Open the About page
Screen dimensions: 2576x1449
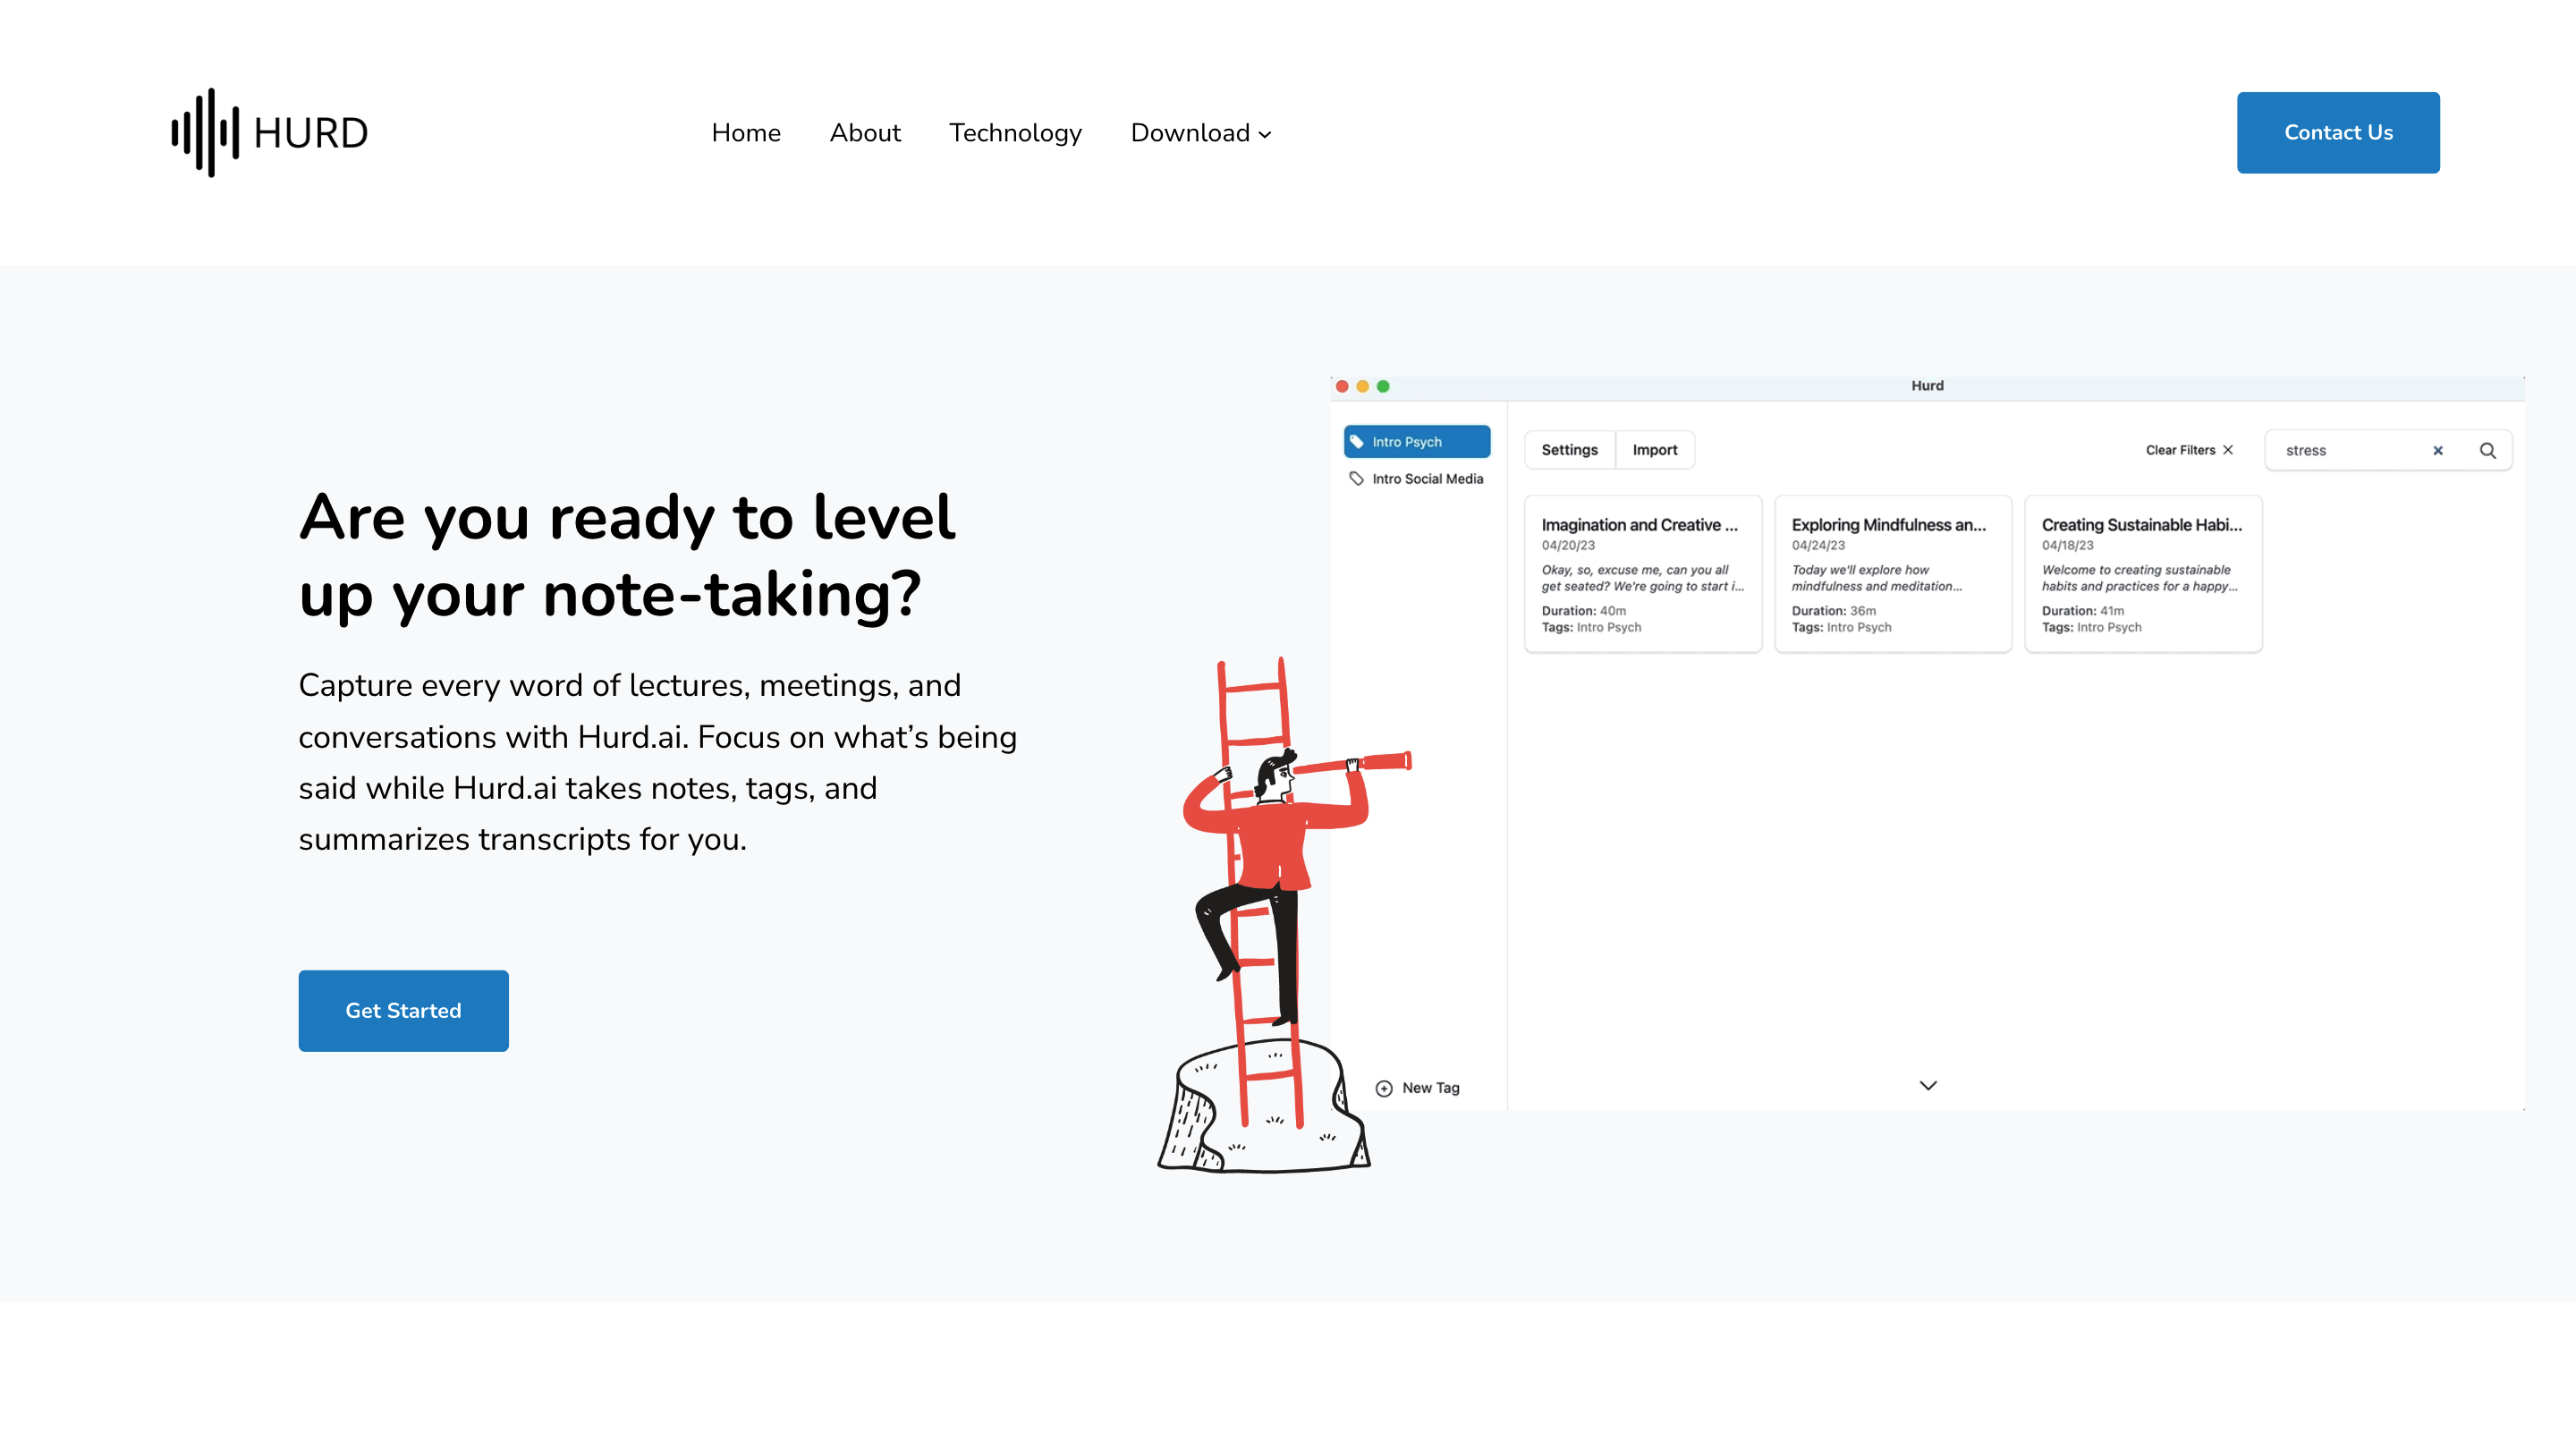click(864, 133)
